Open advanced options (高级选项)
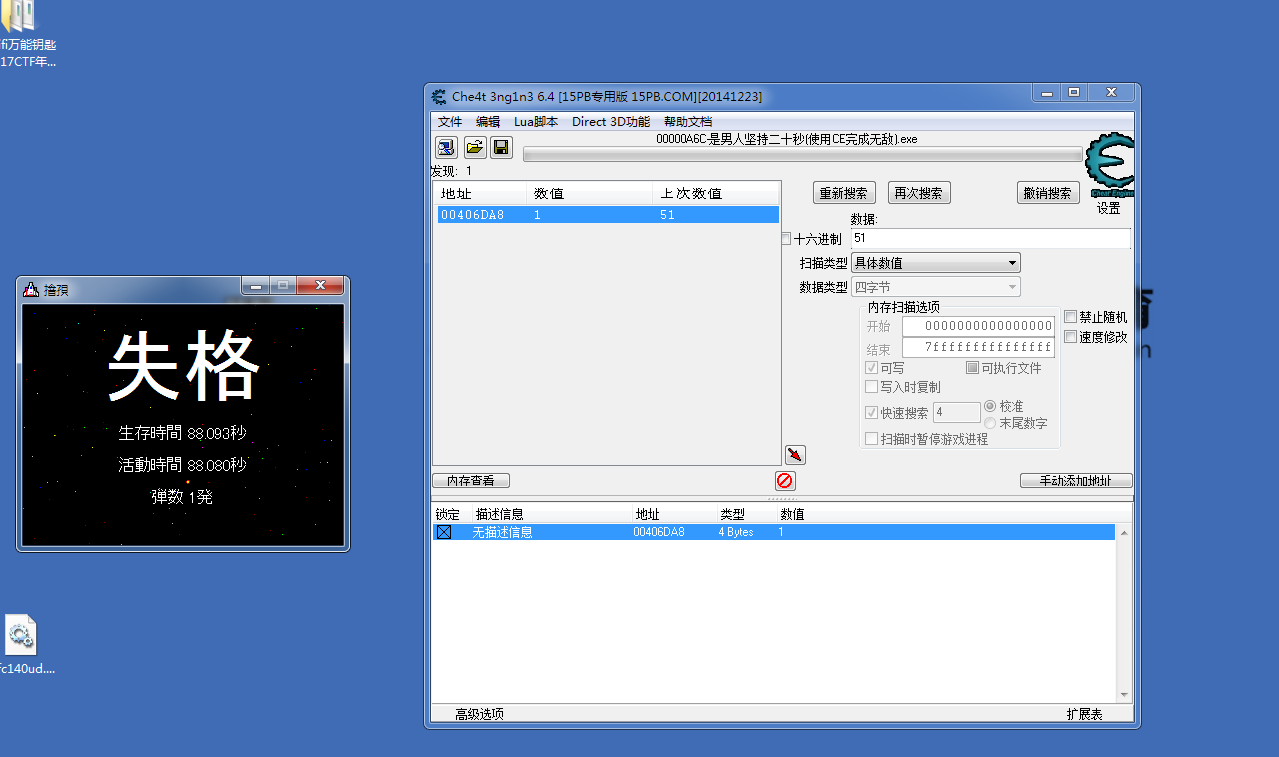The height and width of the screenshot is (757, 1279). pyautogui.click(x=480, y=714)
